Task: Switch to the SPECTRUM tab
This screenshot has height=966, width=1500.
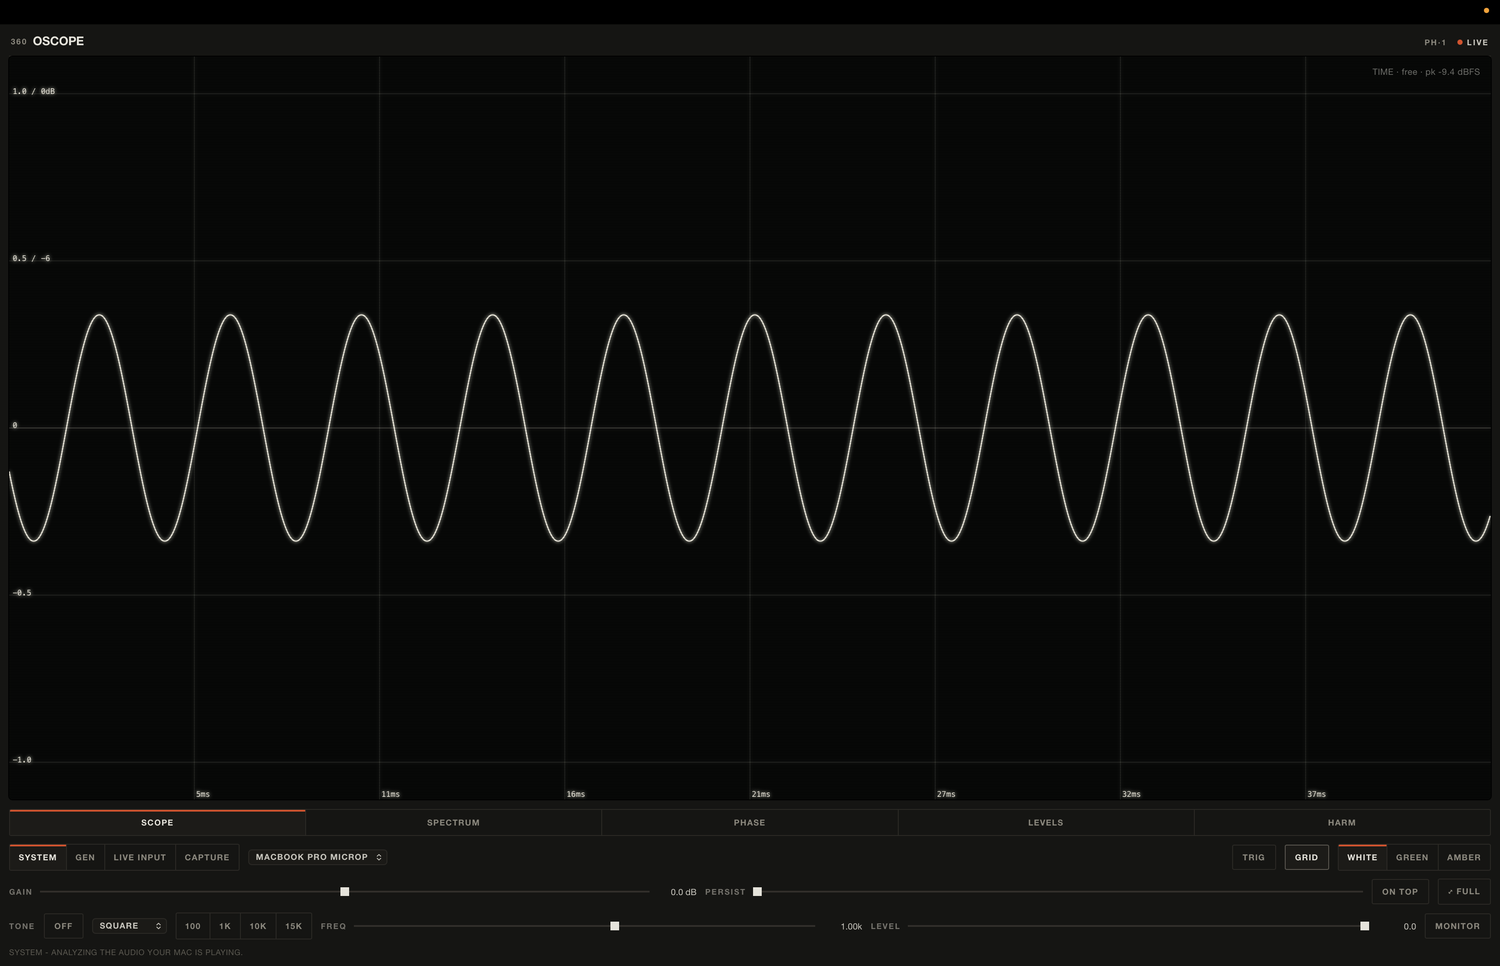Action: pos(453,822)
